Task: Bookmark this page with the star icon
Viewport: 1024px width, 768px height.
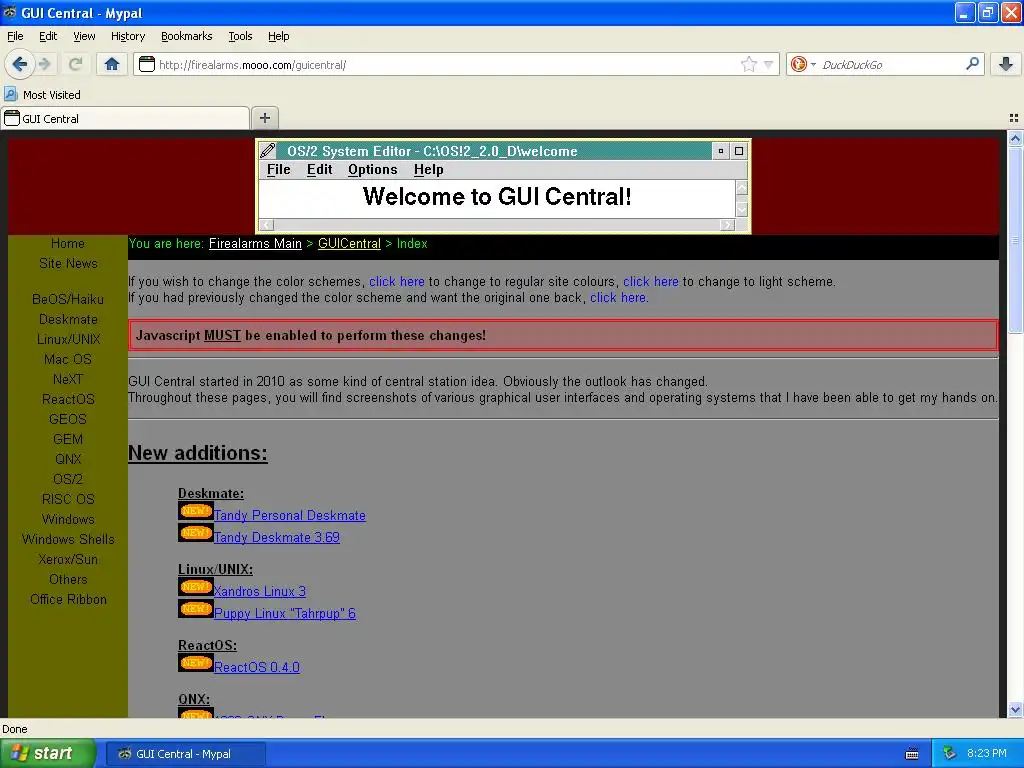Action: (x=749, y=64)
